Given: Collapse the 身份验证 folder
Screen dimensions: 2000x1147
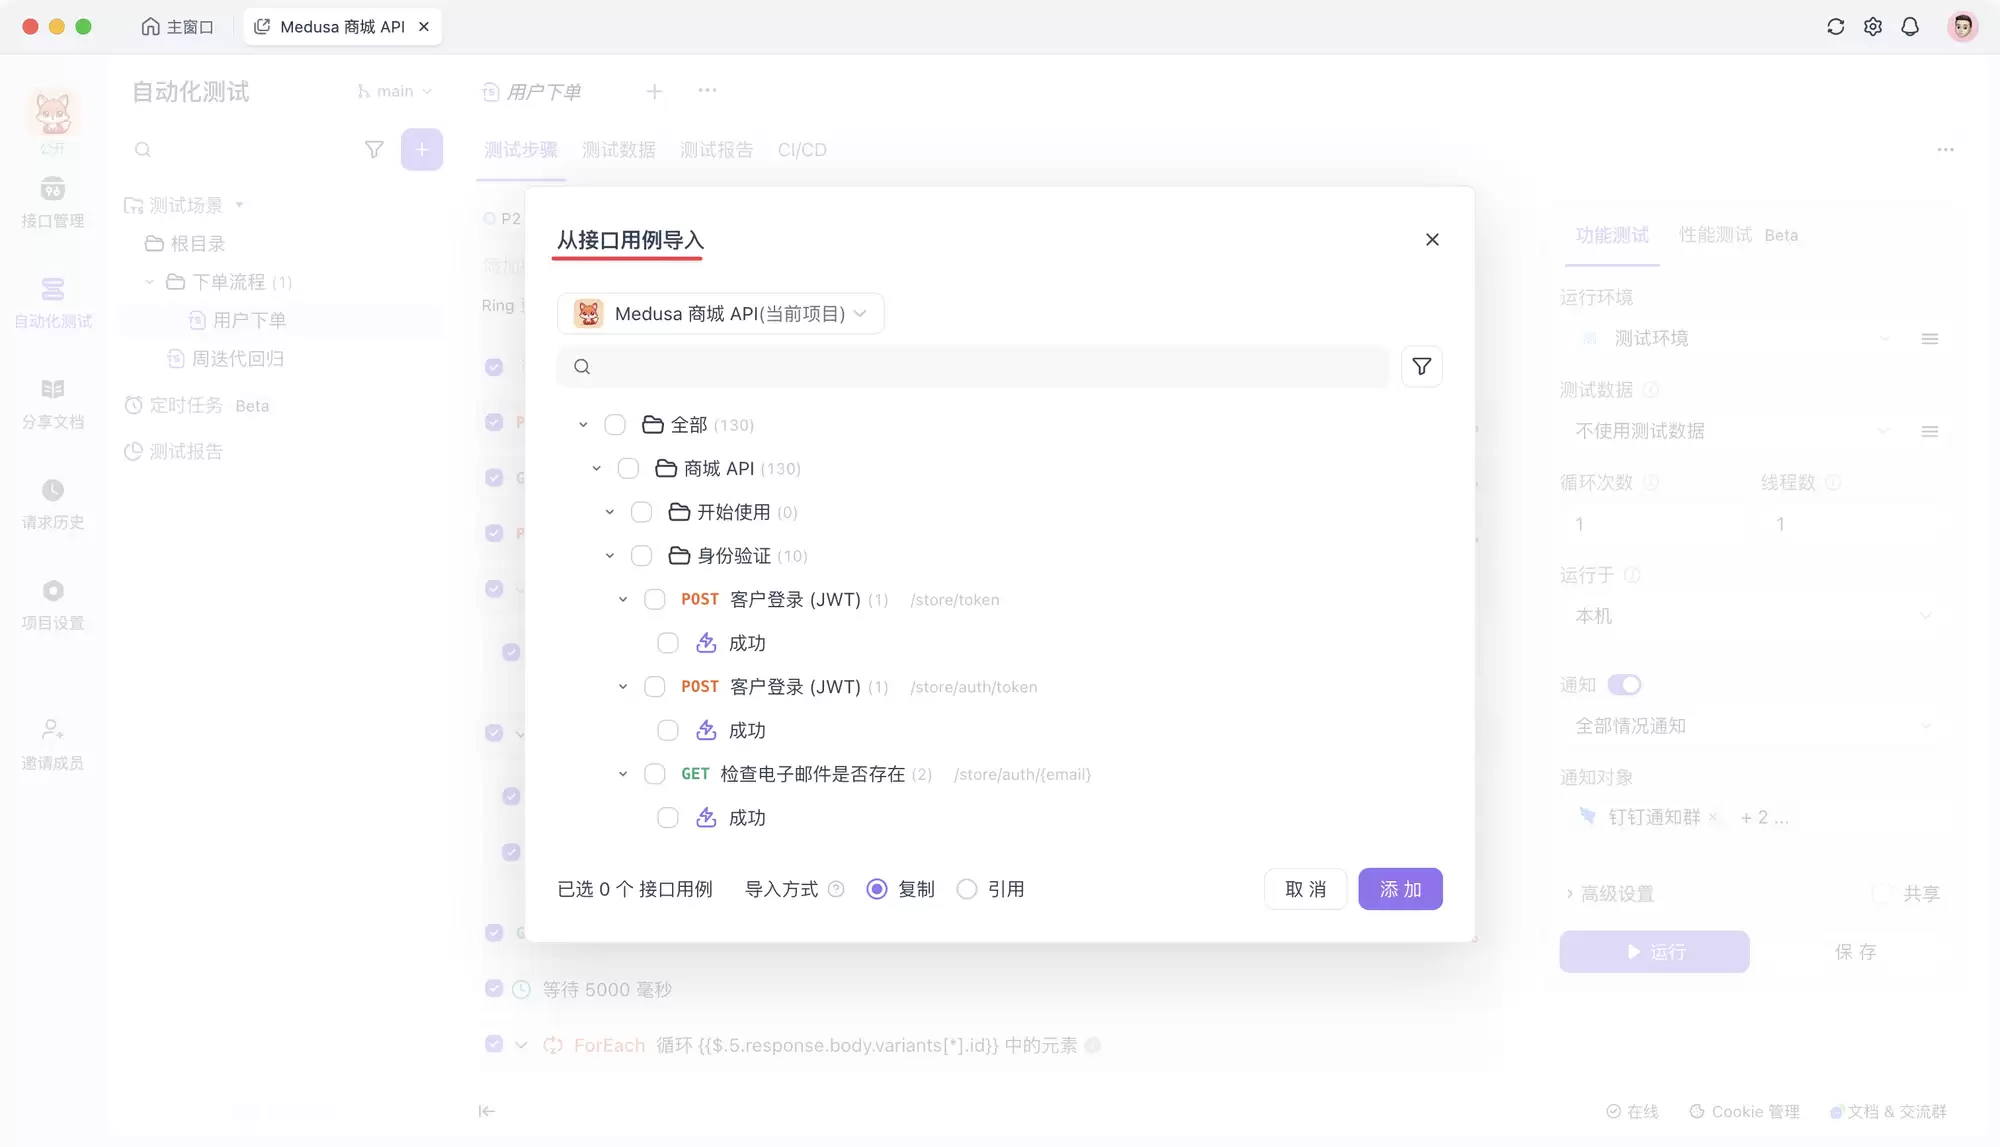Looking at the screenshot, I should (609, 556).
